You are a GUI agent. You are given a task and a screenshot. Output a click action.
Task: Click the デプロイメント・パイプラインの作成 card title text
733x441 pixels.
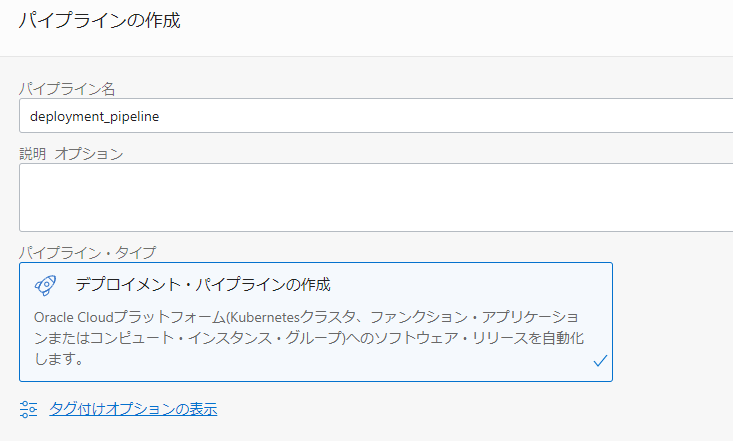pos(203,285)
